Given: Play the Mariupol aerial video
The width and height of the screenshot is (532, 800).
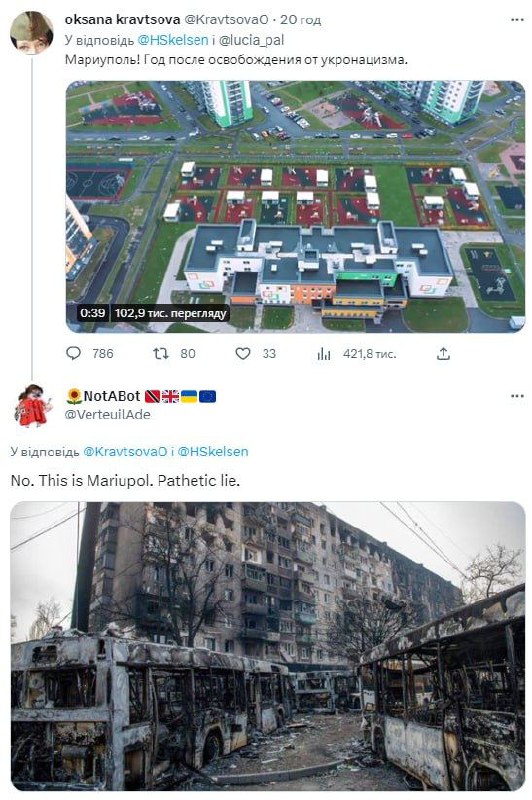Looking at the screenshot, I should pyautogui.click(x=295, y=207).
